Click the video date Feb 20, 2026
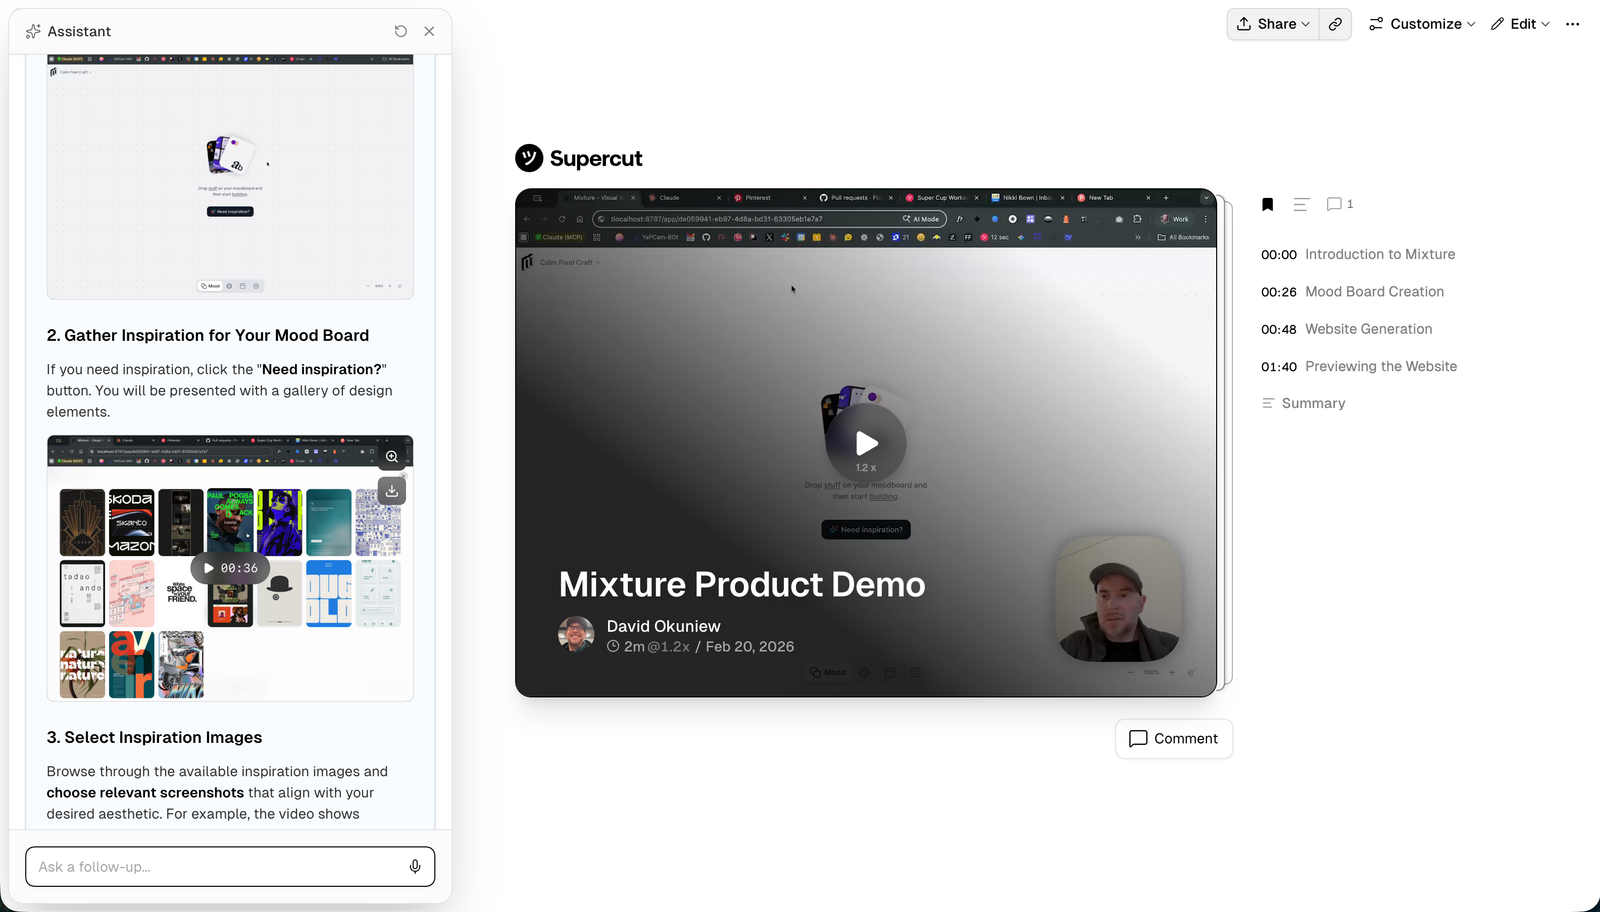This screenshot has height=912, width=1600. pyautogui.click(x=750, y=647)
